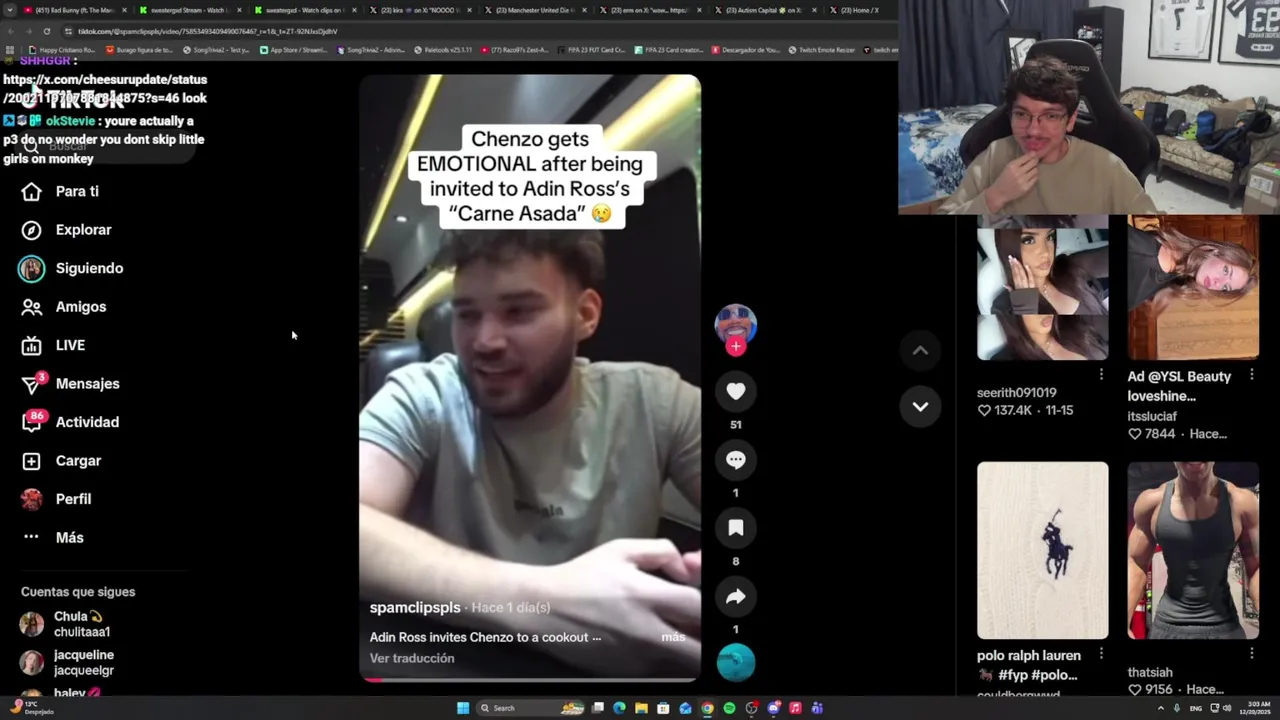
Task: Open the Cargar upload page
Action: point(62,461)
